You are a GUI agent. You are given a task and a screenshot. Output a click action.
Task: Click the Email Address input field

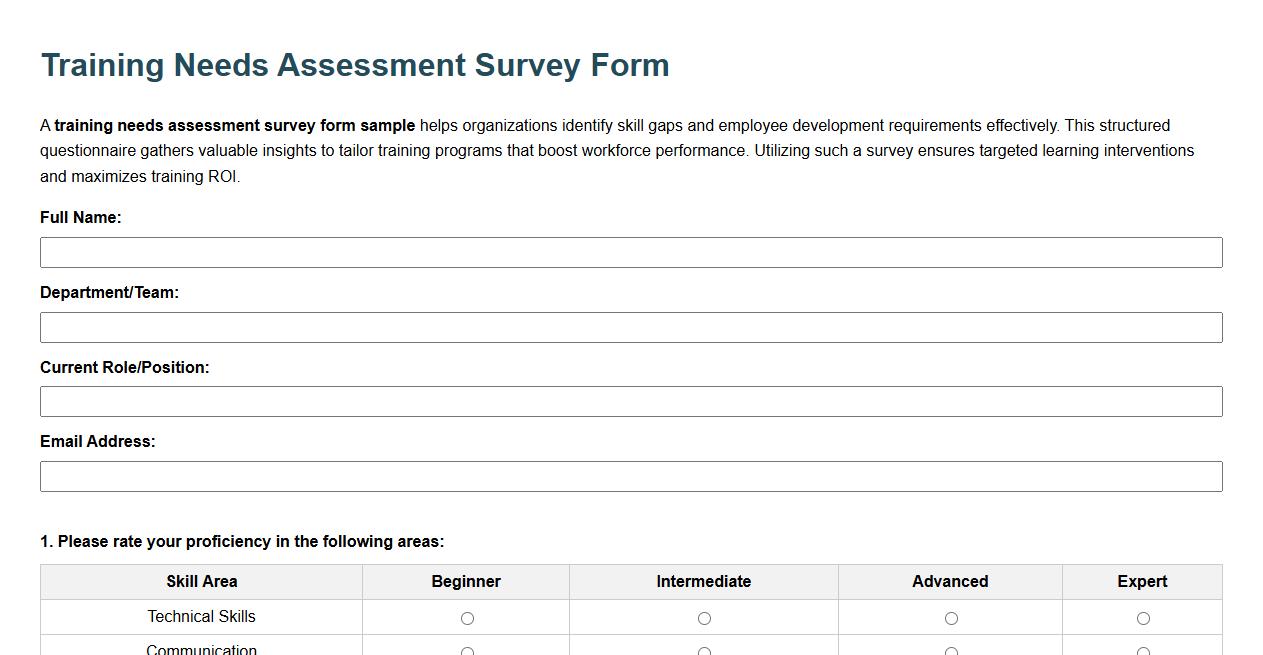[630, 476]
